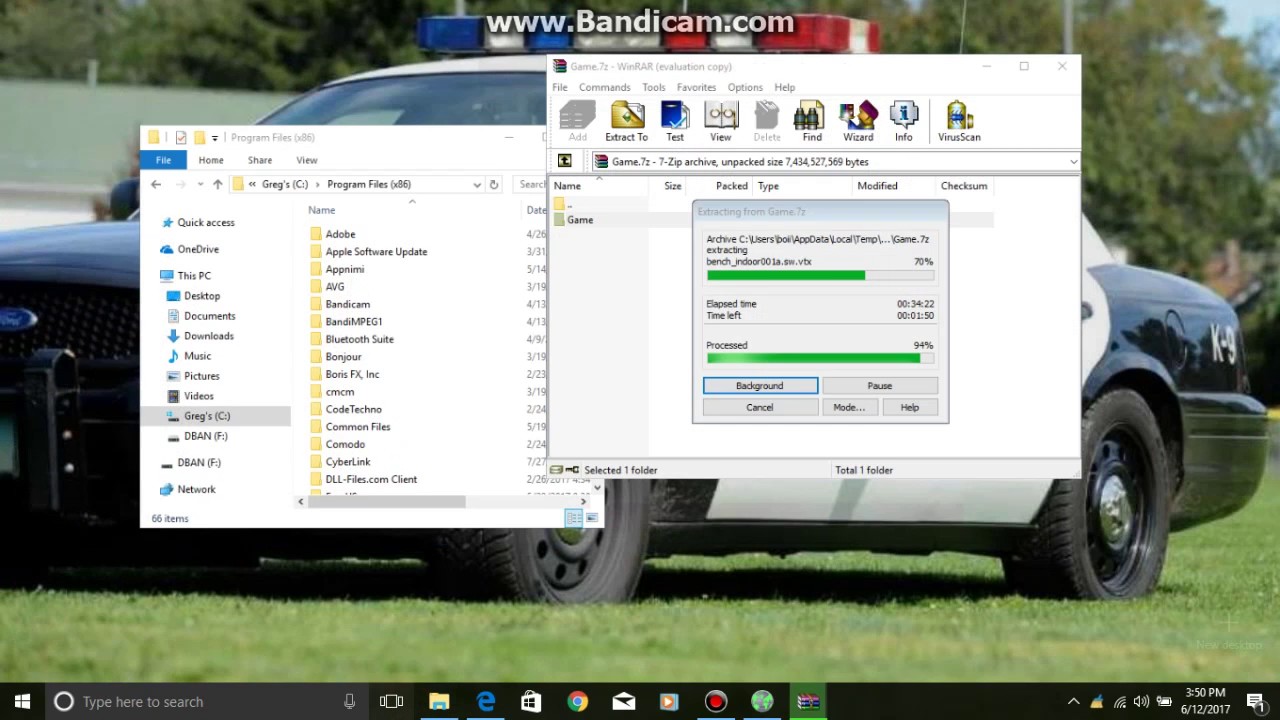Open the Mail app on taskbar
Image resolution: width=1280 pixels, height=720 pixels.
[624, 702]
